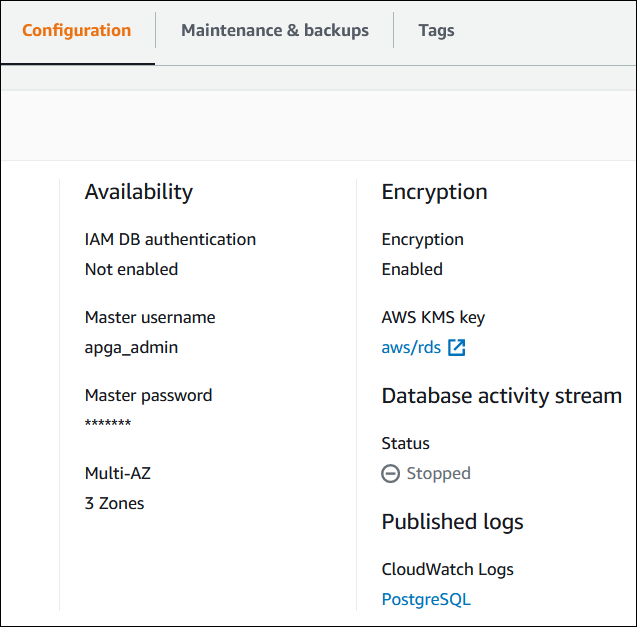The height and width of the screenshot is (627, 637).
Task: Click the Availability section heading
Action: [x=139, y=192]
